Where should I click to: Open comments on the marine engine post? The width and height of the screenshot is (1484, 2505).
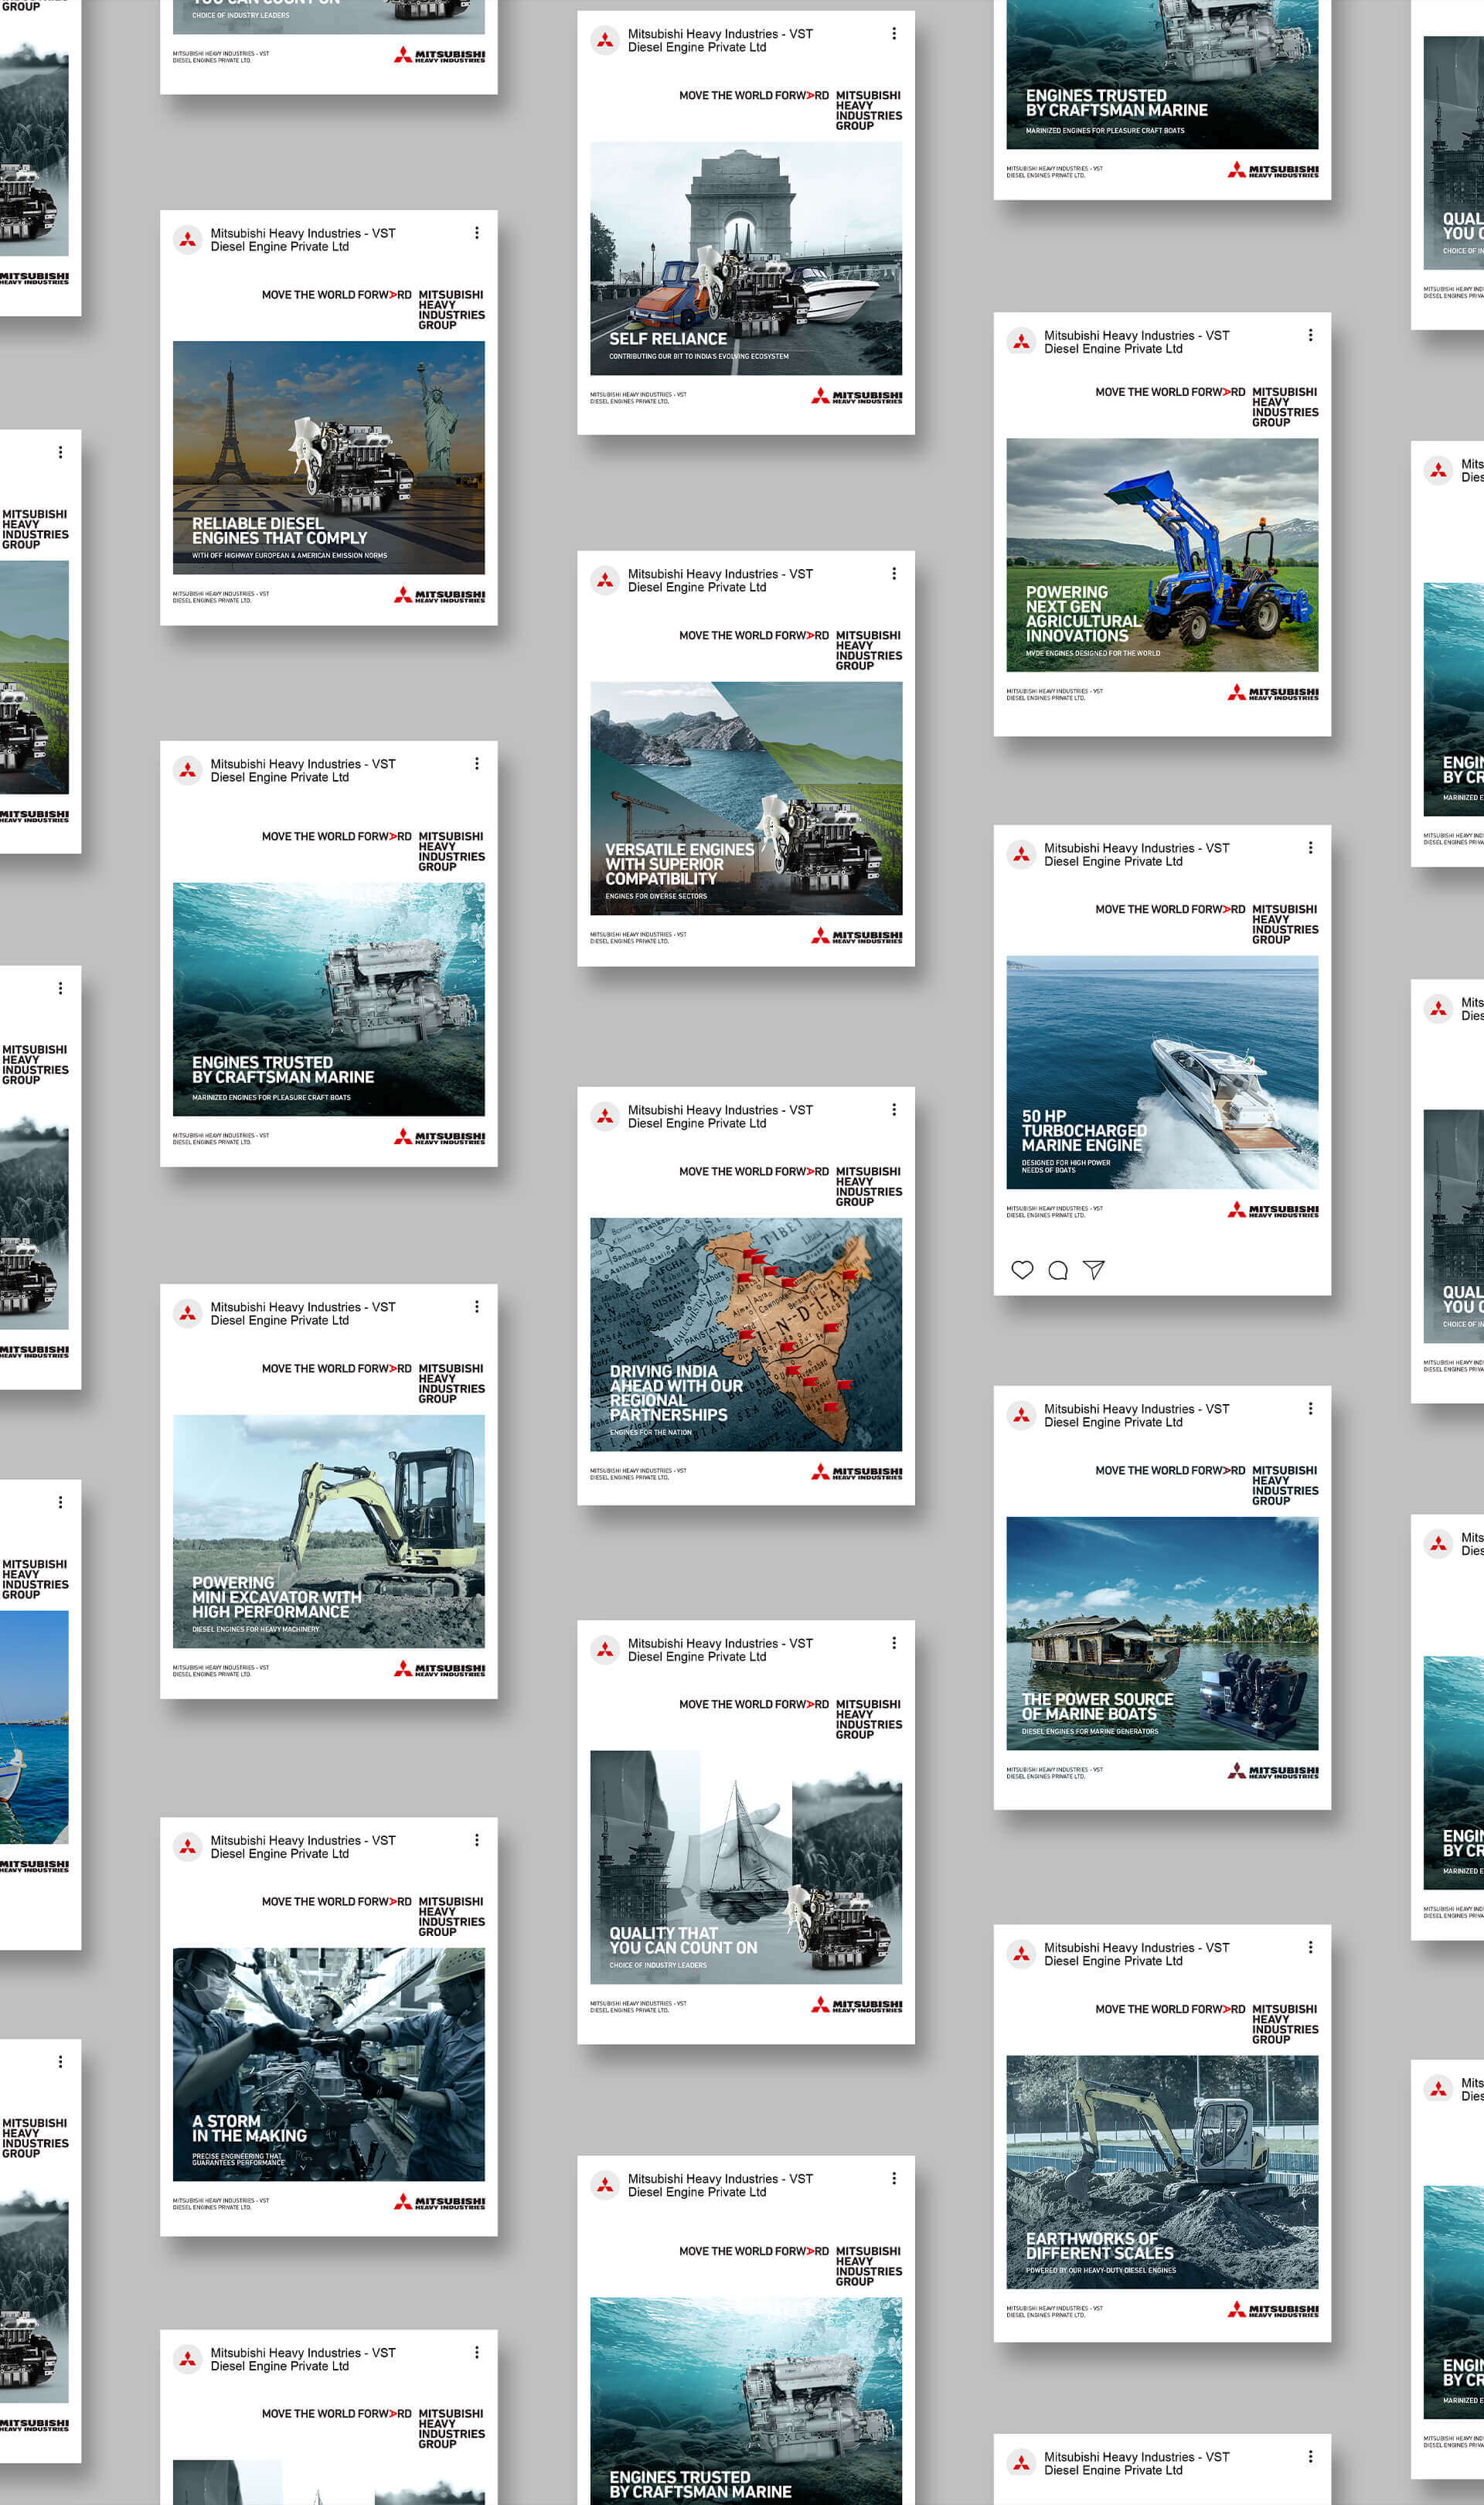coord(1057,1270)
